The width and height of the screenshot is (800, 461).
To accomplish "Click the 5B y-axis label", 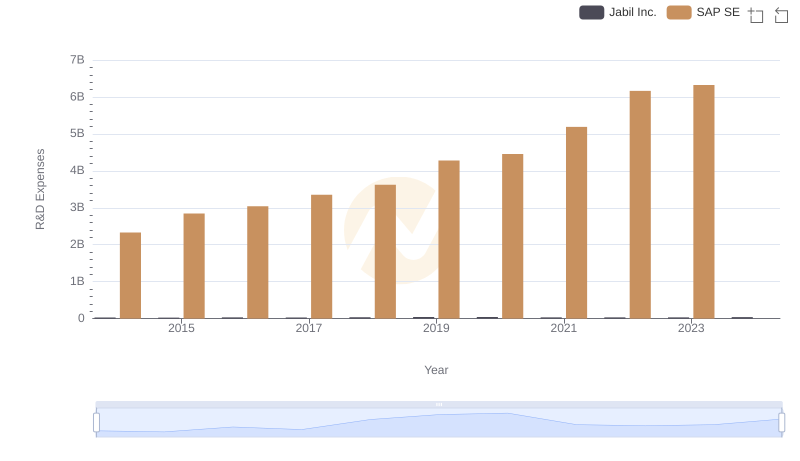I will click(x=77, y=134).
